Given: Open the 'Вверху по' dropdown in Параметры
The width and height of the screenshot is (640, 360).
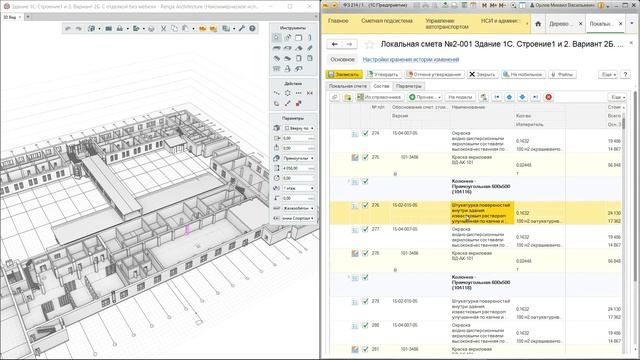Looking at the screenshot, I should click(299, 128).
